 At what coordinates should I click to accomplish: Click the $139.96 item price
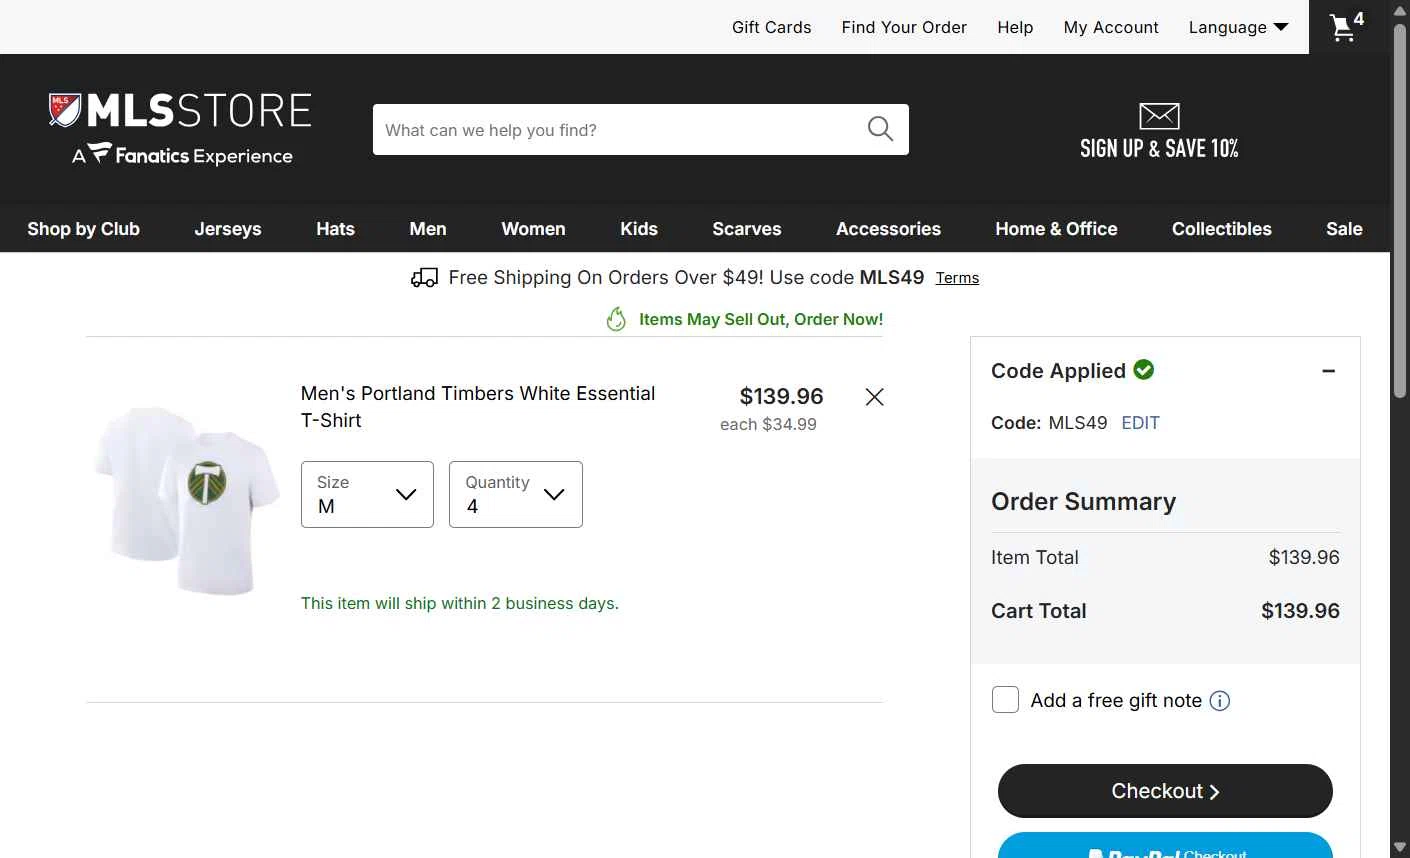tap(781, 396)
